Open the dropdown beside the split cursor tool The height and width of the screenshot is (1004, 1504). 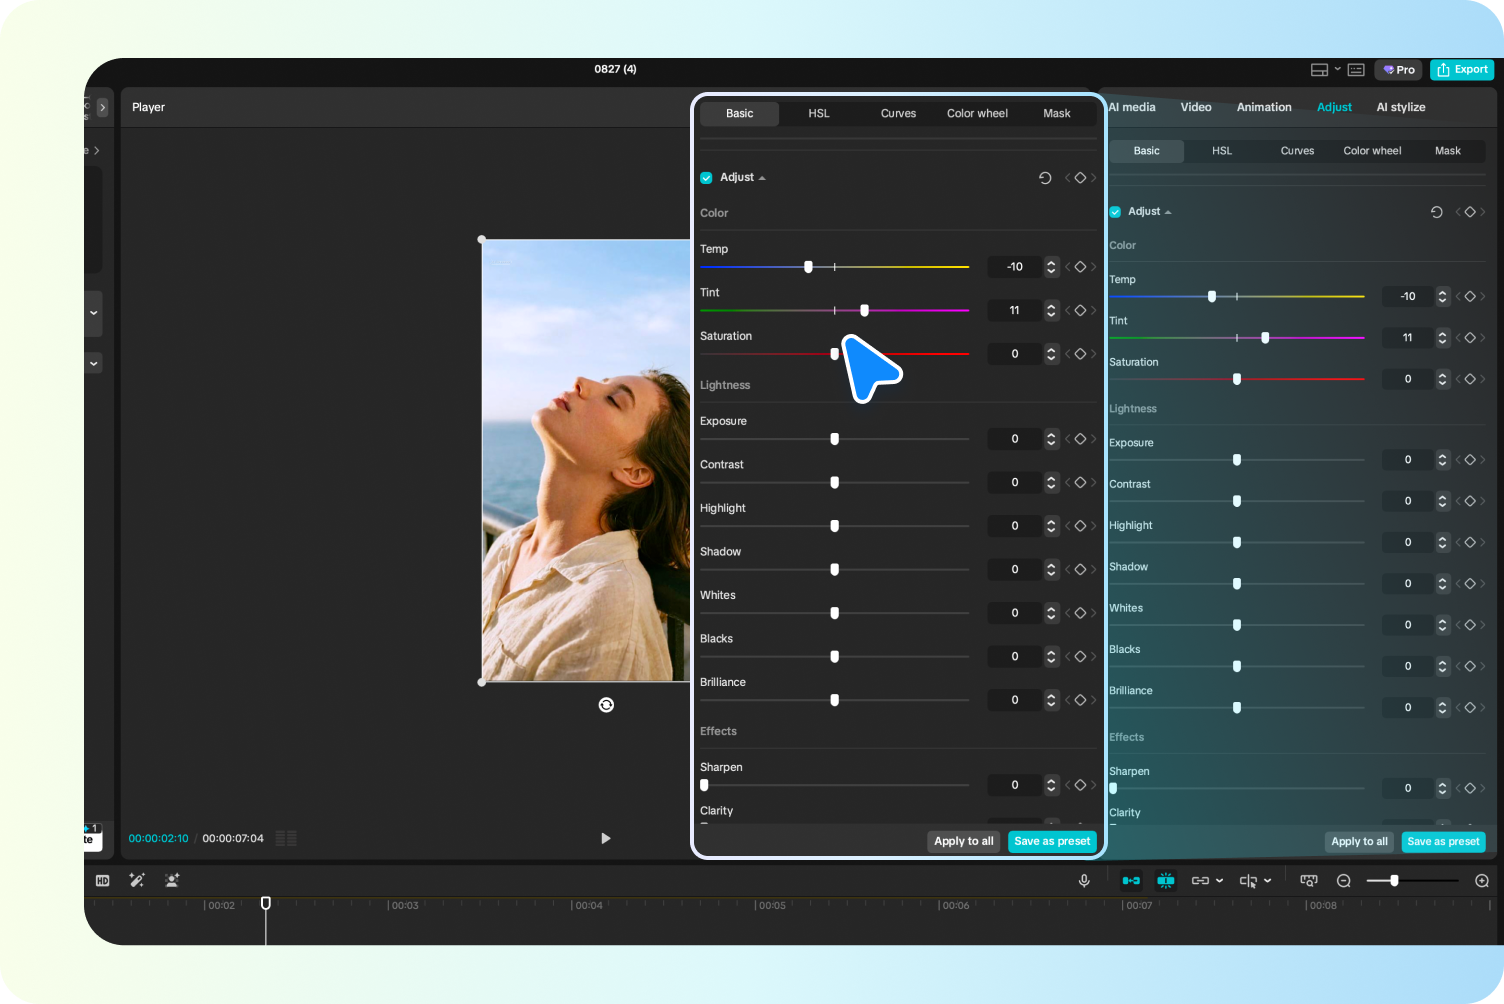tap(1268, 881)
